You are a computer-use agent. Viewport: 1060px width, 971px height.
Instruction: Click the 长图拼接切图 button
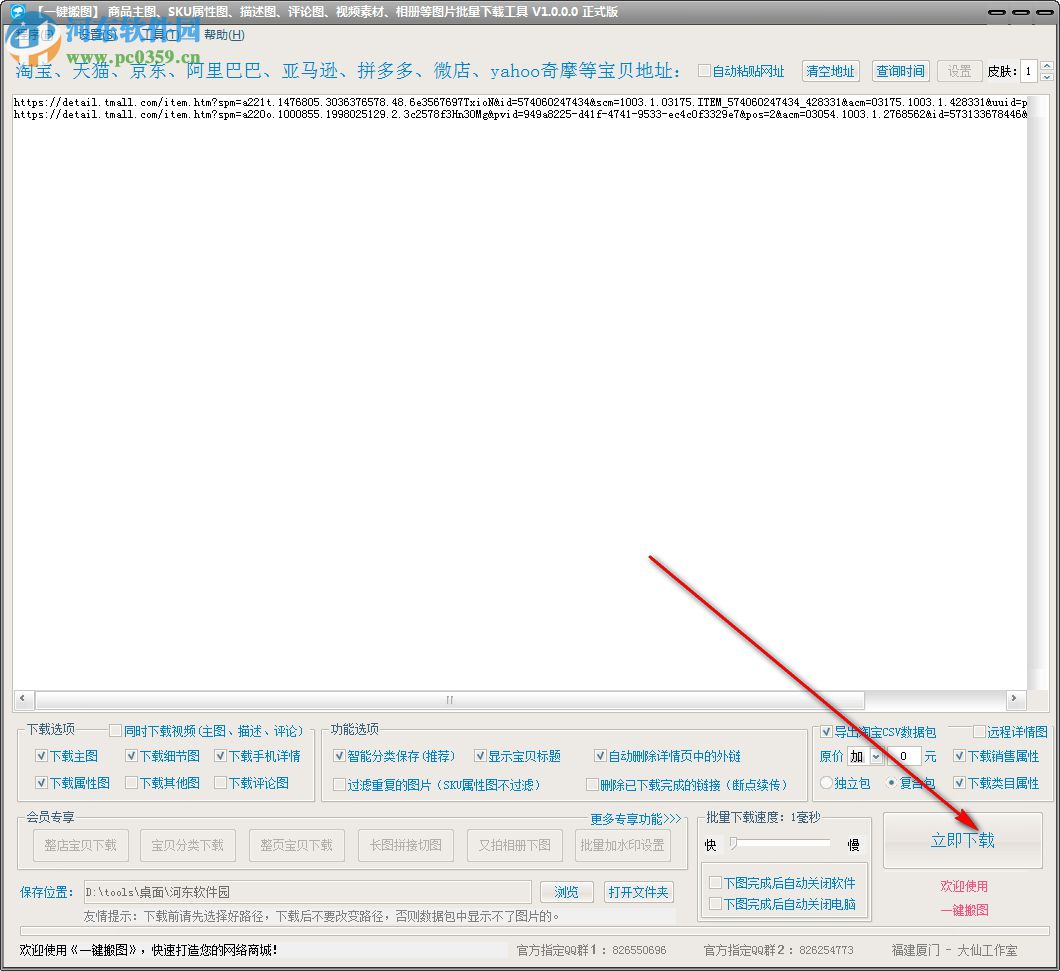[x=406, y=845]
